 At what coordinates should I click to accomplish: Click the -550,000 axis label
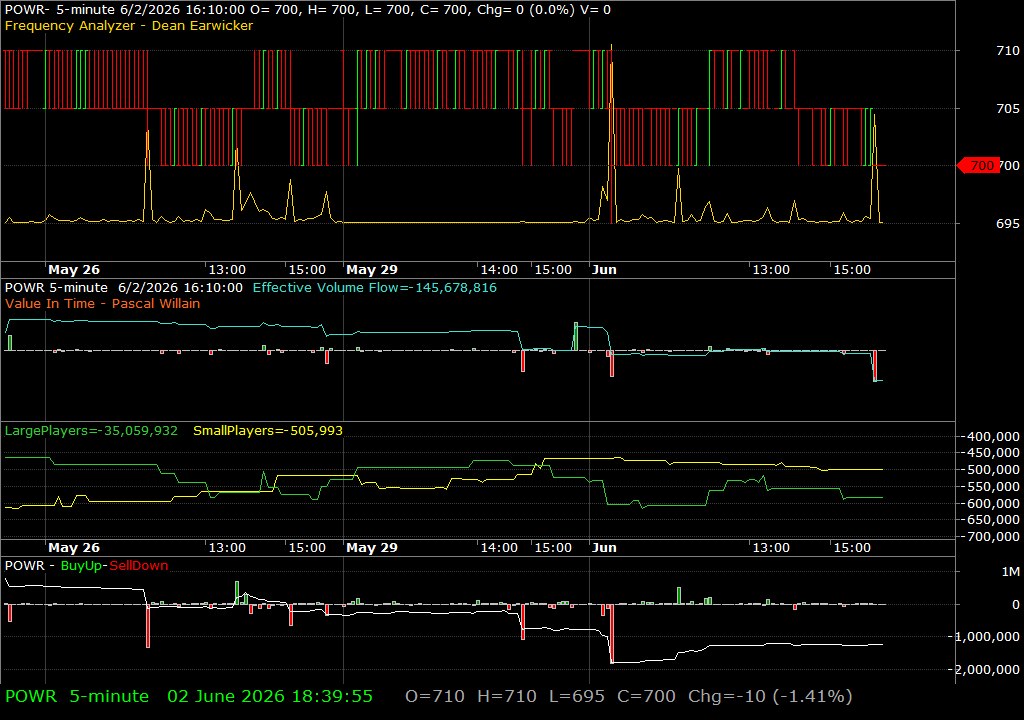(x=990, y=487)
